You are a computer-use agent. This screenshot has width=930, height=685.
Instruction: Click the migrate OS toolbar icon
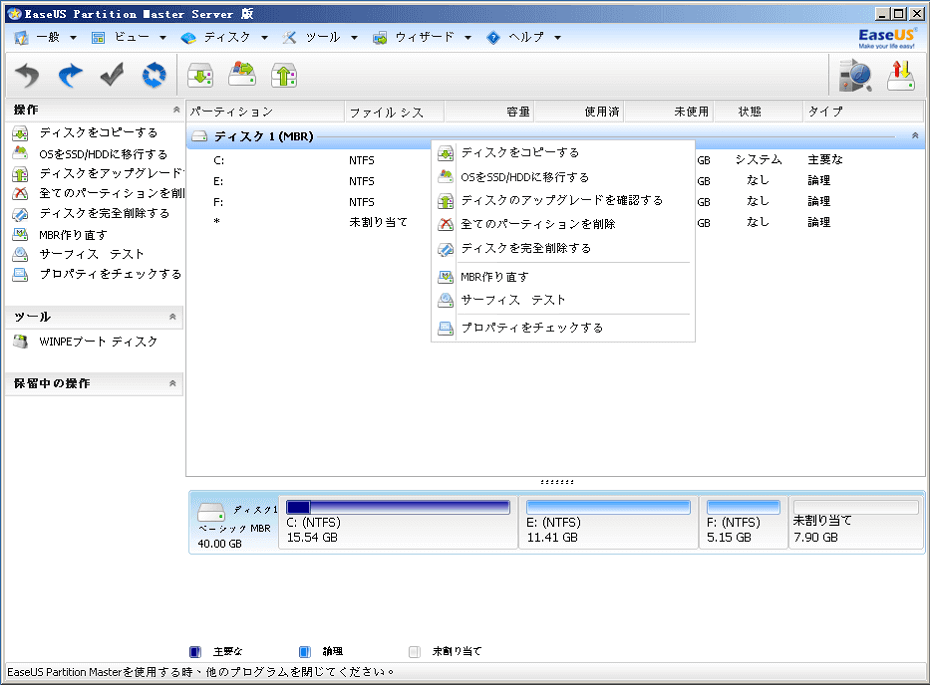click(x=243, y=74)
